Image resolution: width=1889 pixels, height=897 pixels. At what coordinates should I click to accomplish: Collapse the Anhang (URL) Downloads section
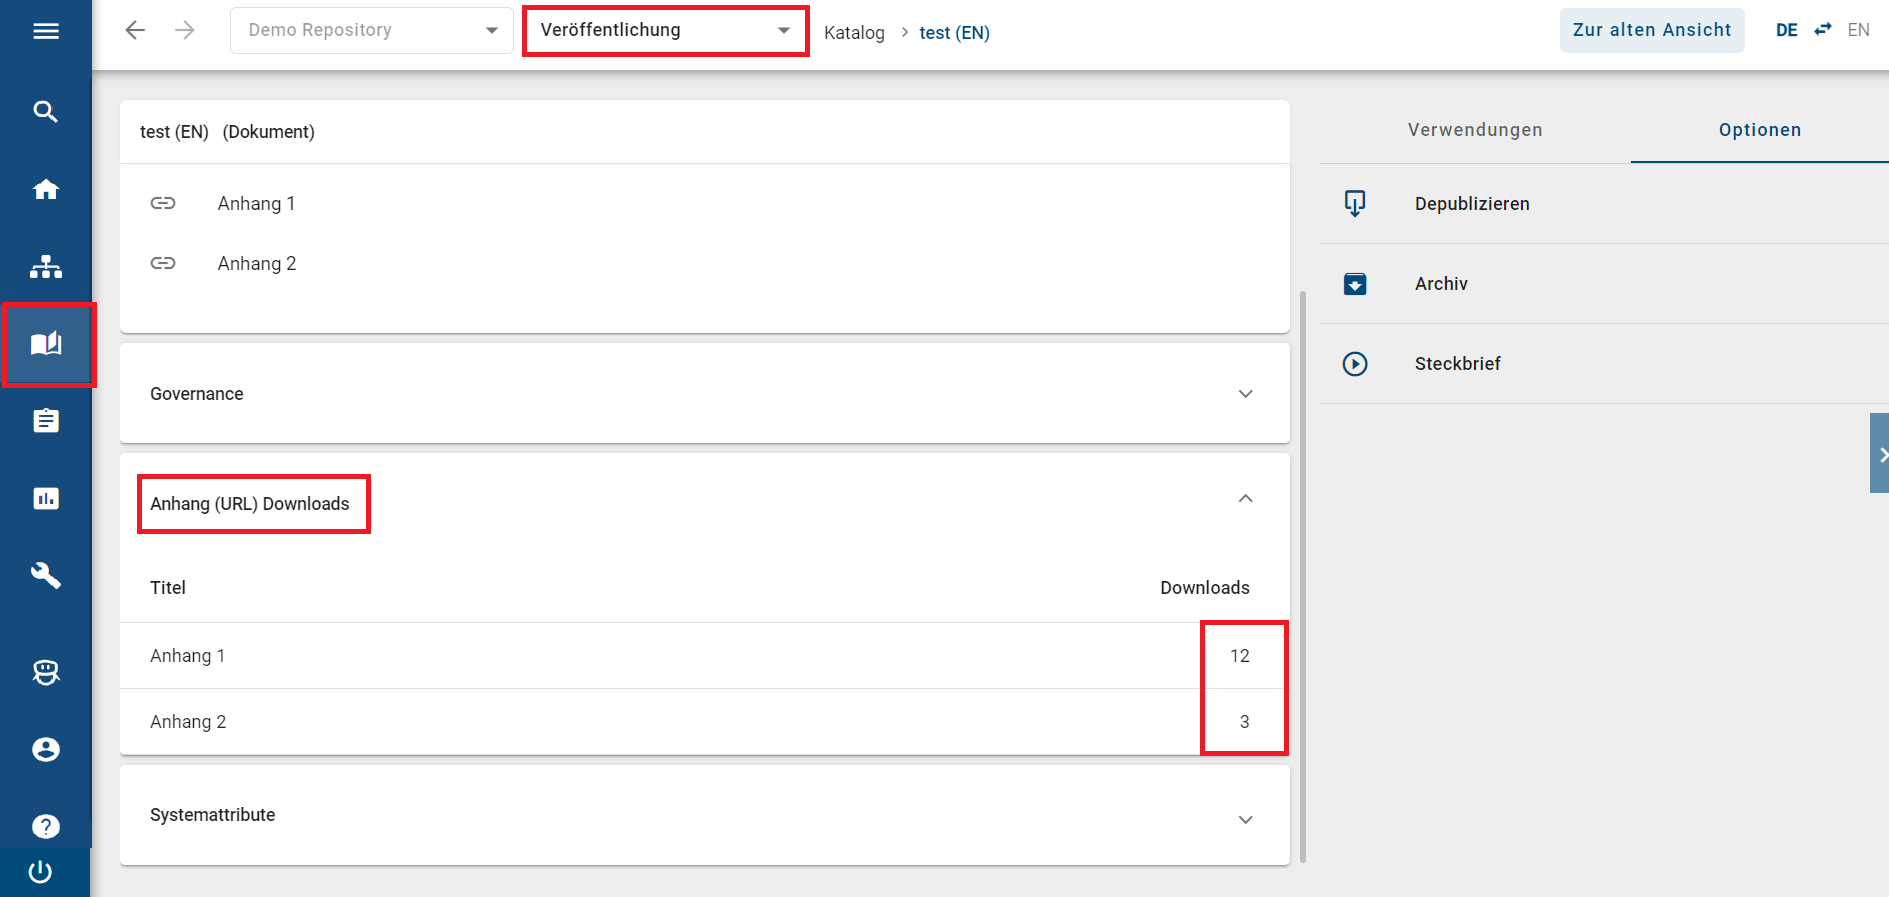pyautogui.click(x=1245, y=499)
